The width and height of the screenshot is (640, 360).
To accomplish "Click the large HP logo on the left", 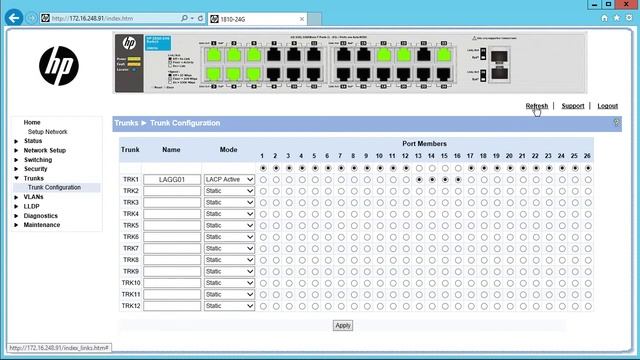I will click(x=59, y=66).
